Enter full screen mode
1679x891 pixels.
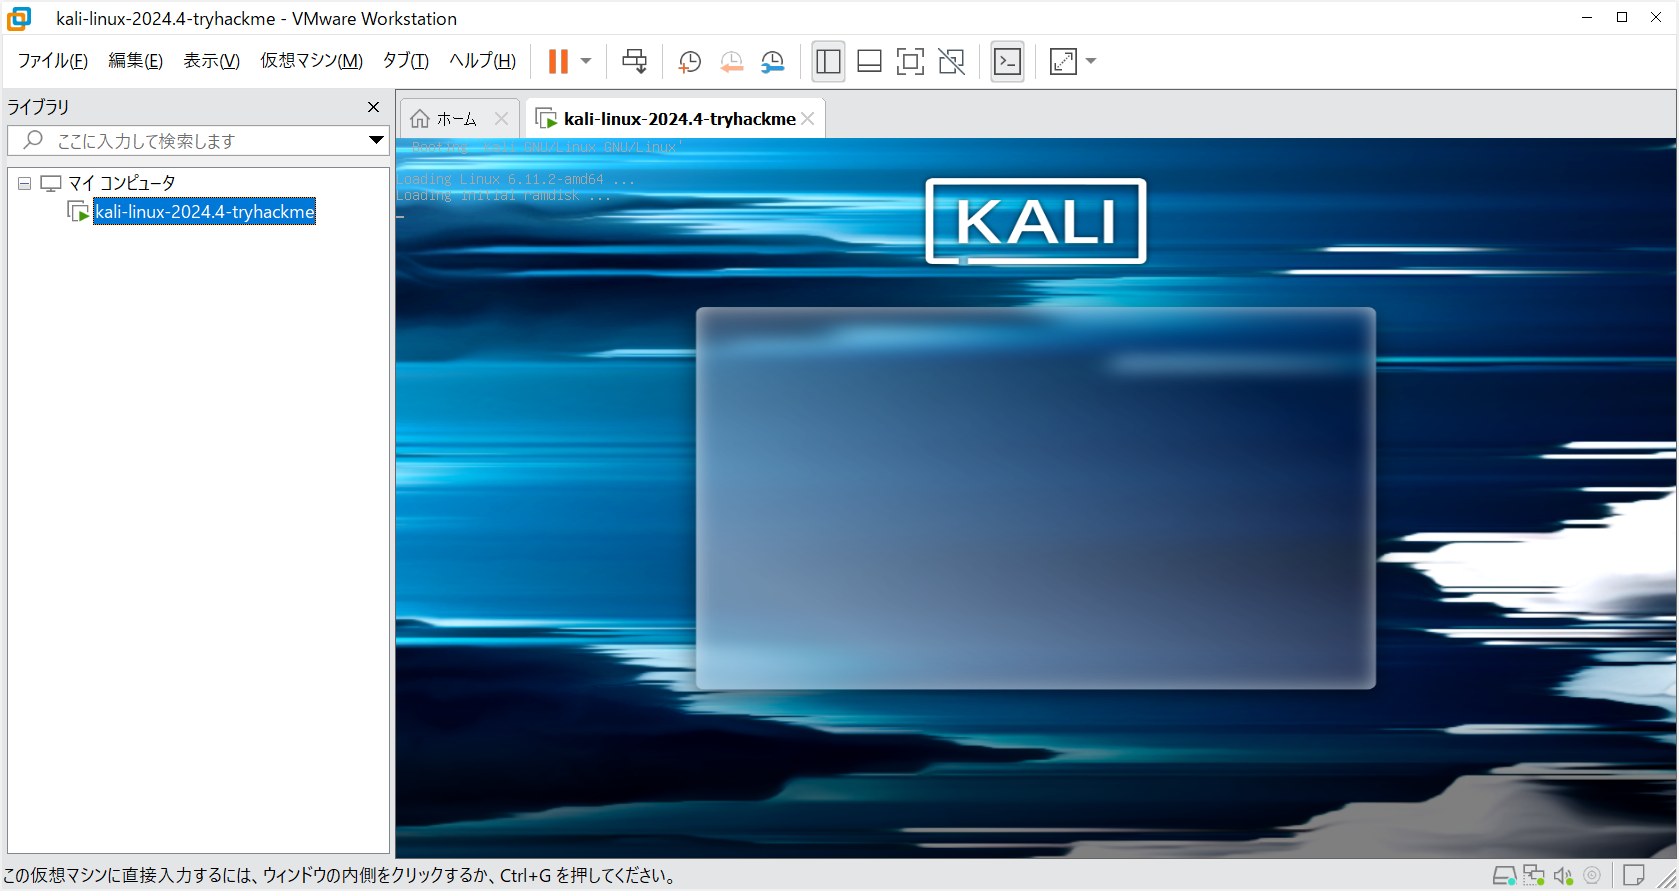(910, 62)
